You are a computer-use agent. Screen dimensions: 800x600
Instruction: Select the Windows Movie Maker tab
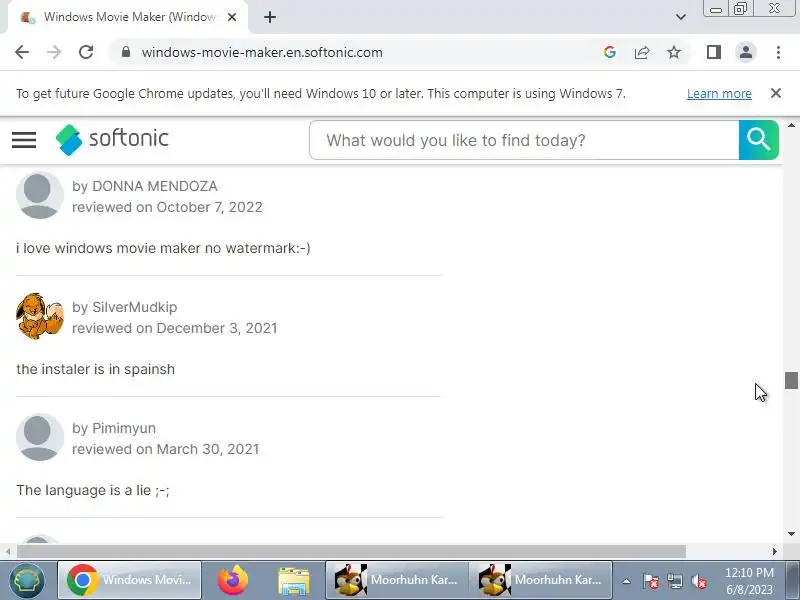128,17
